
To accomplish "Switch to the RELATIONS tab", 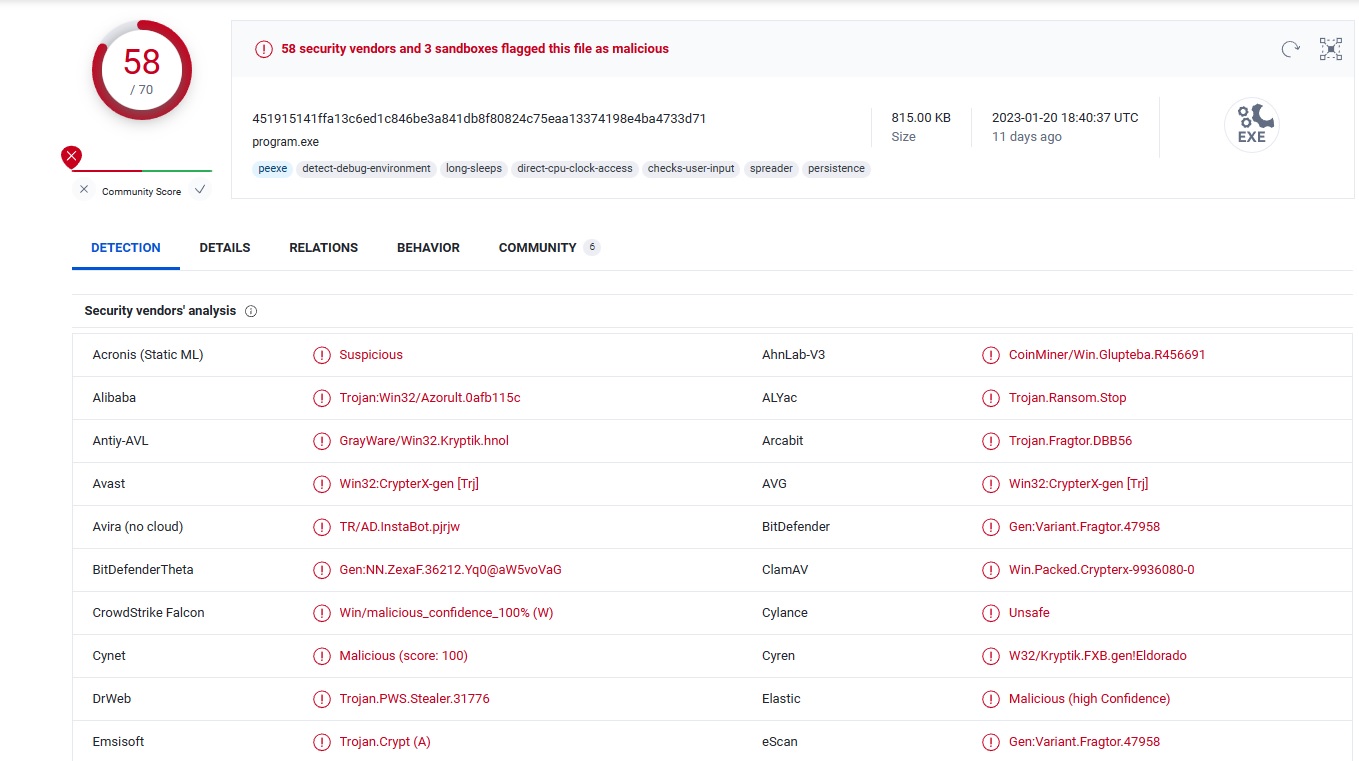I will 323,248.
